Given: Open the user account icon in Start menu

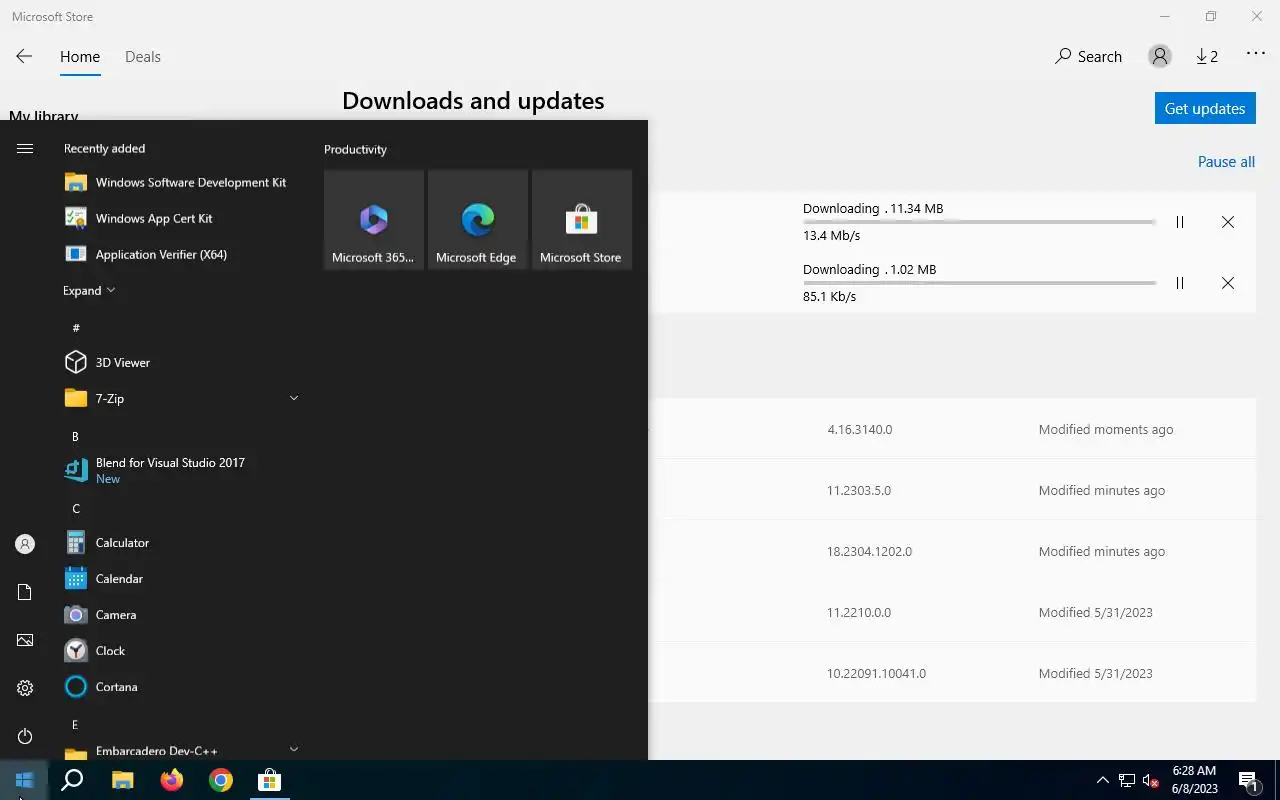Looking at the screenshot, I should [25, 544].
